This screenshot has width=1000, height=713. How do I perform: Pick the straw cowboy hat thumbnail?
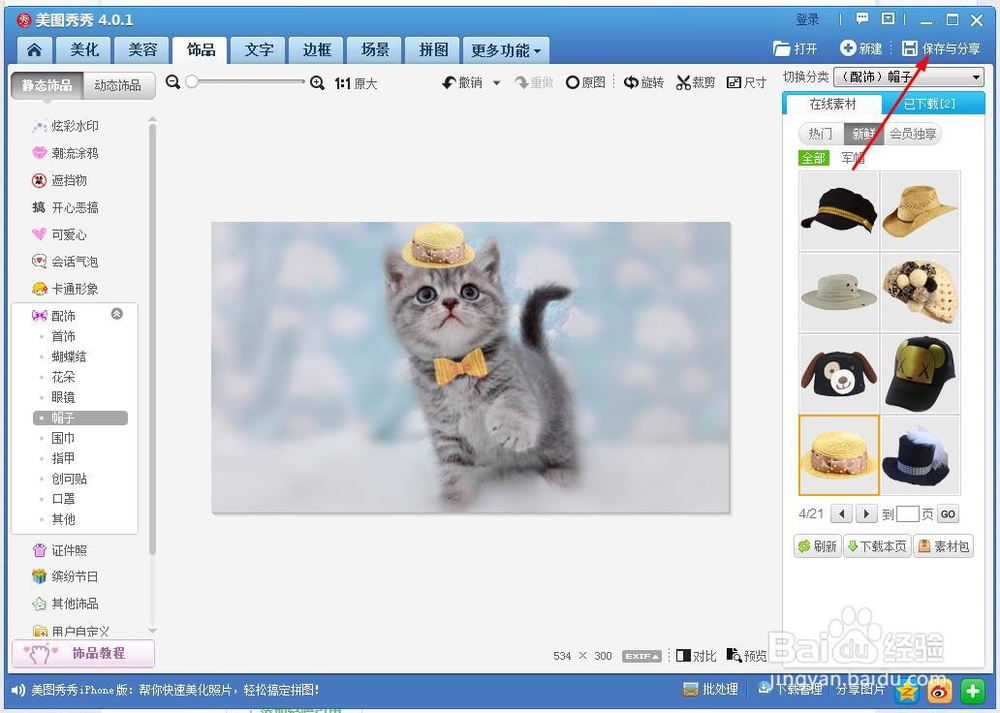pos(920,210)
